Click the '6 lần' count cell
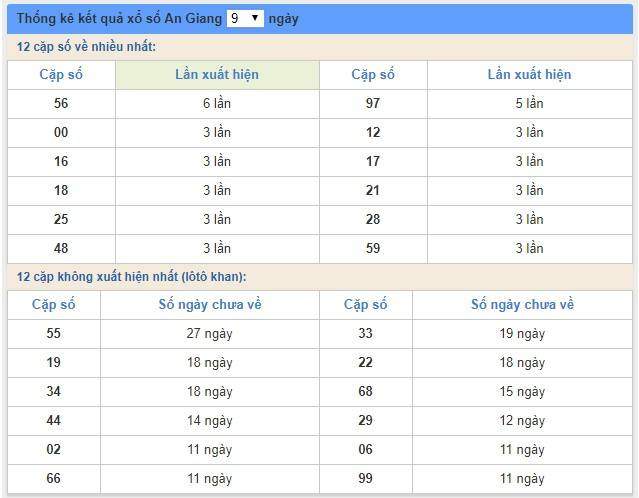 point(217,104)
